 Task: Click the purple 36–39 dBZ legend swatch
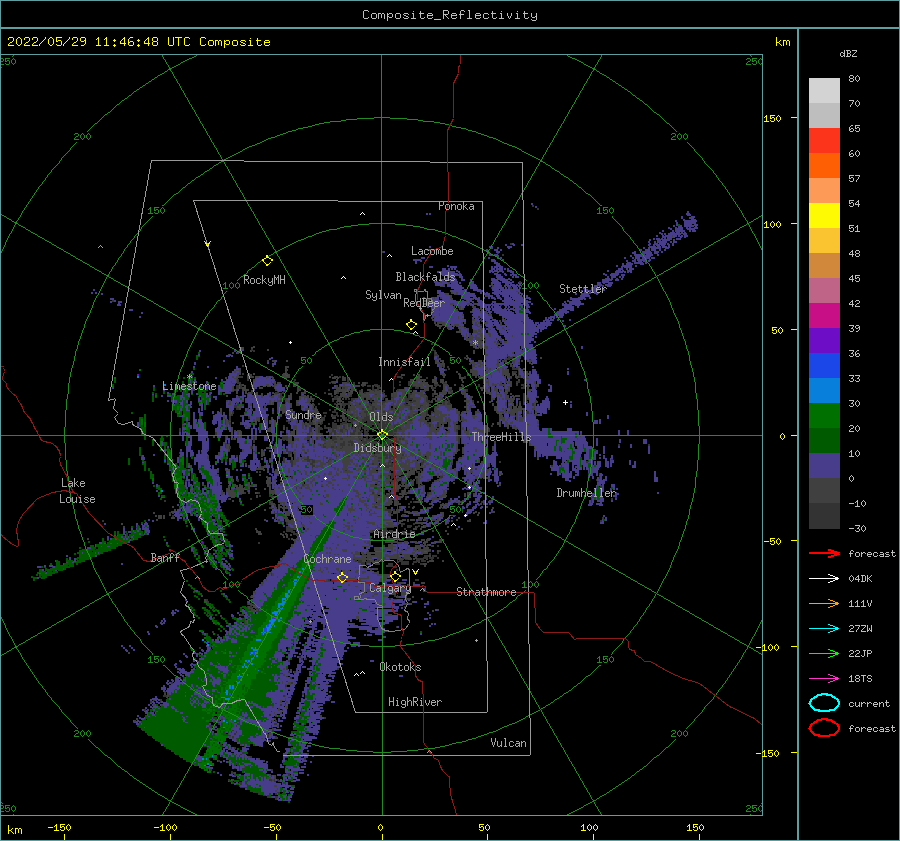(x=824, y=341)
